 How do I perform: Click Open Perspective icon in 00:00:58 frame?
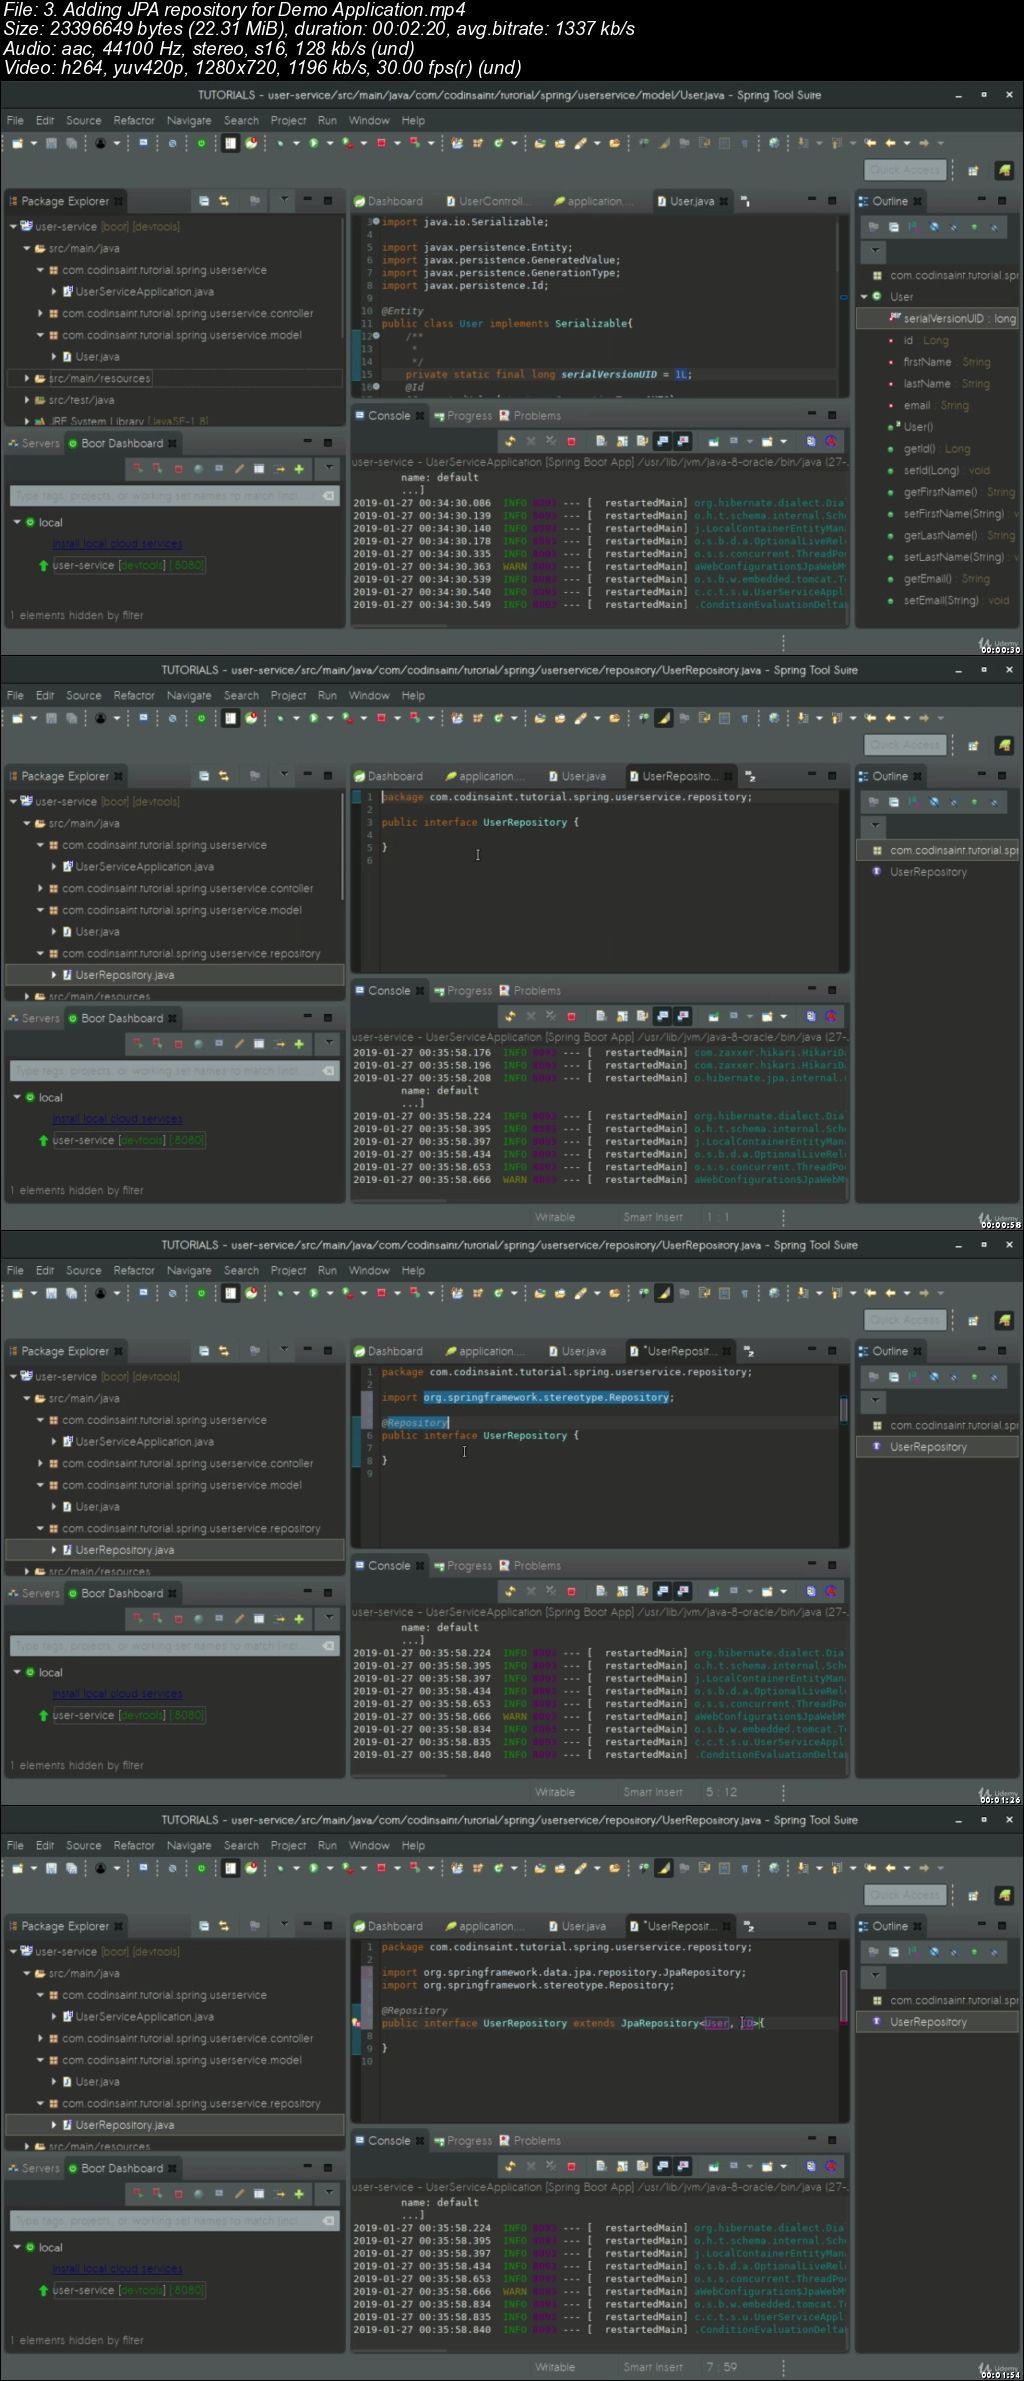[x=973, y=746]
